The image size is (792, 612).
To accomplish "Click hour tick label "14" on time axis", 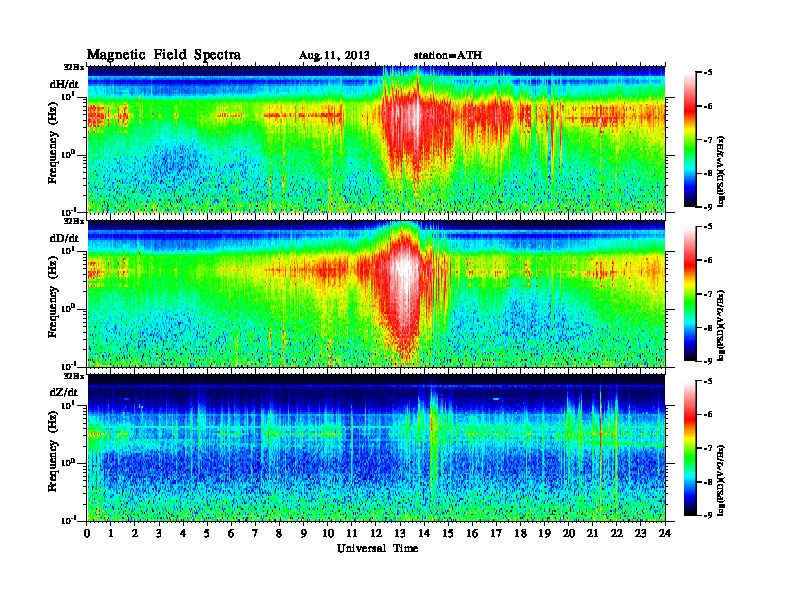I will (x=424, y=533).
